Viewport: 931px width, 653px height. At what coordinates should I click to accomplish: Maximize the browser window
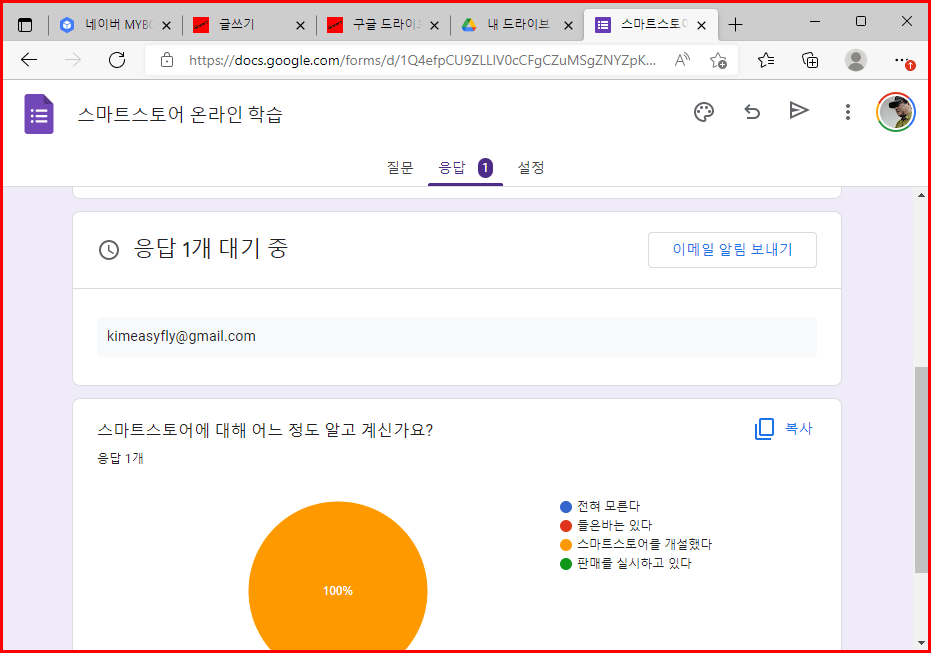(861, 21)
